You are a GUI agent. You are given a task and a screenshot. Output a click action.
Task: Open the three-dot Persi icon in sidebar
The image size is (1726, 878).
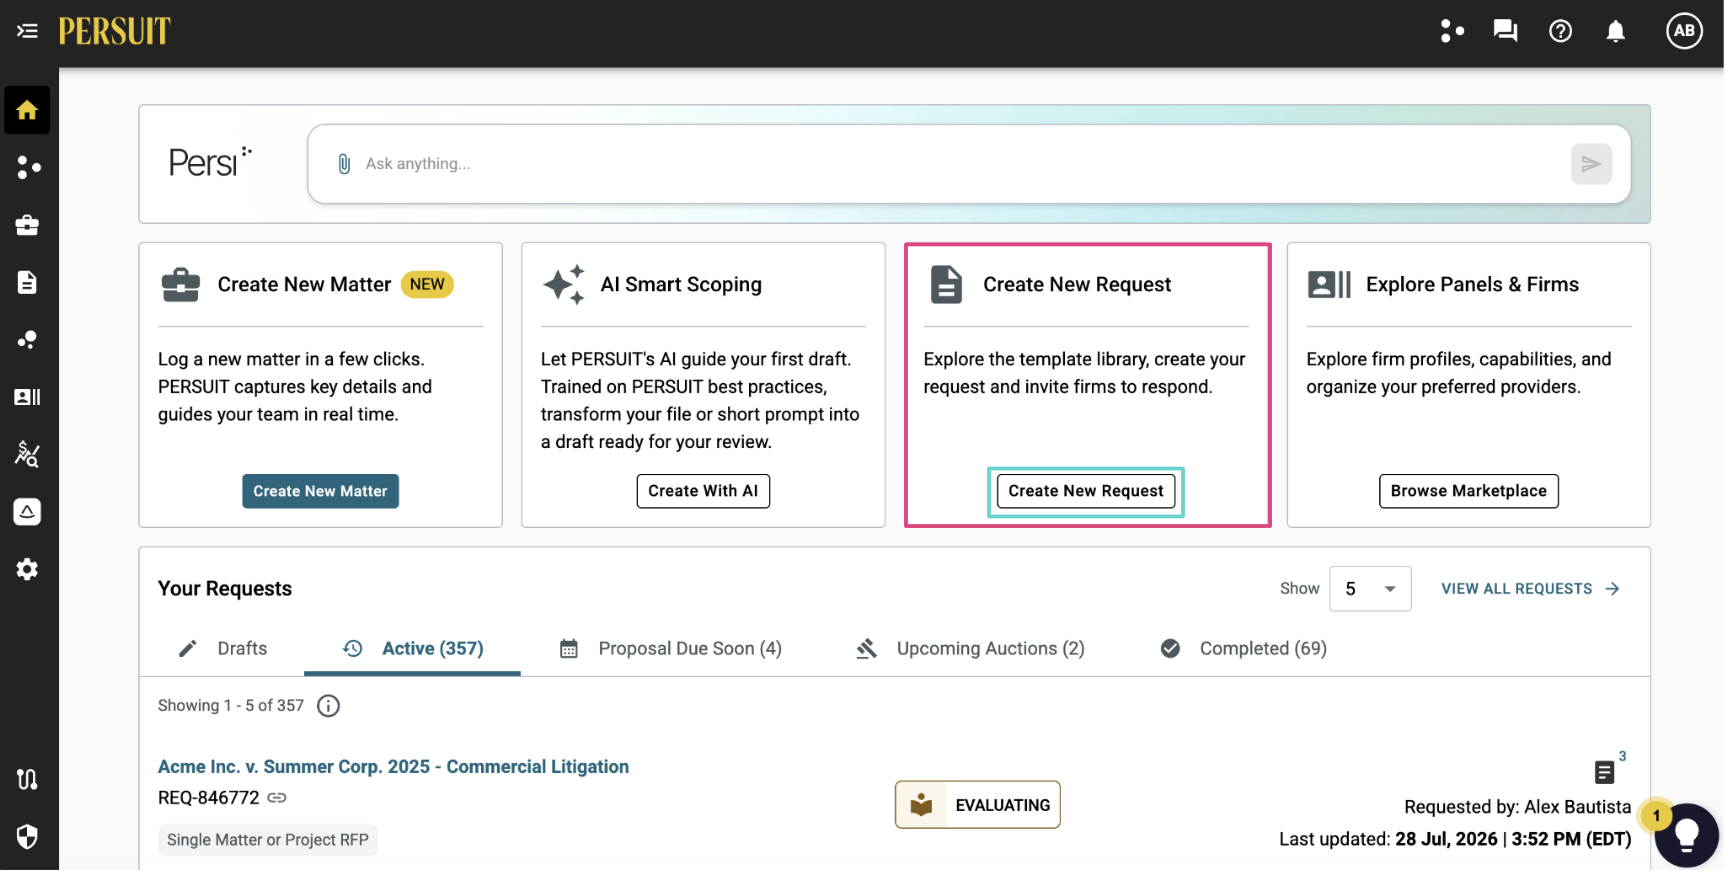pyautogui.click(x=28, y=167)
